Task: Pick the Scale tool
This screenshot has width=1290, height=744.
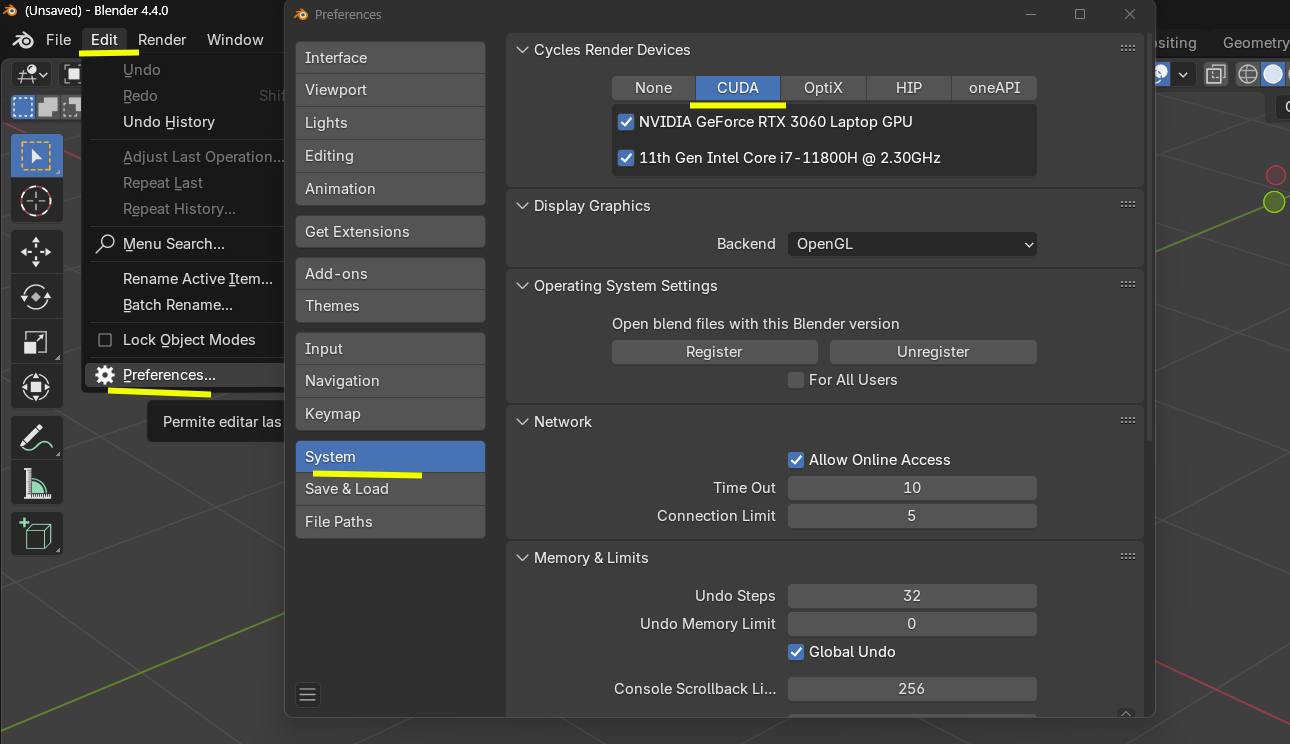Action: (x=36, y=343)
